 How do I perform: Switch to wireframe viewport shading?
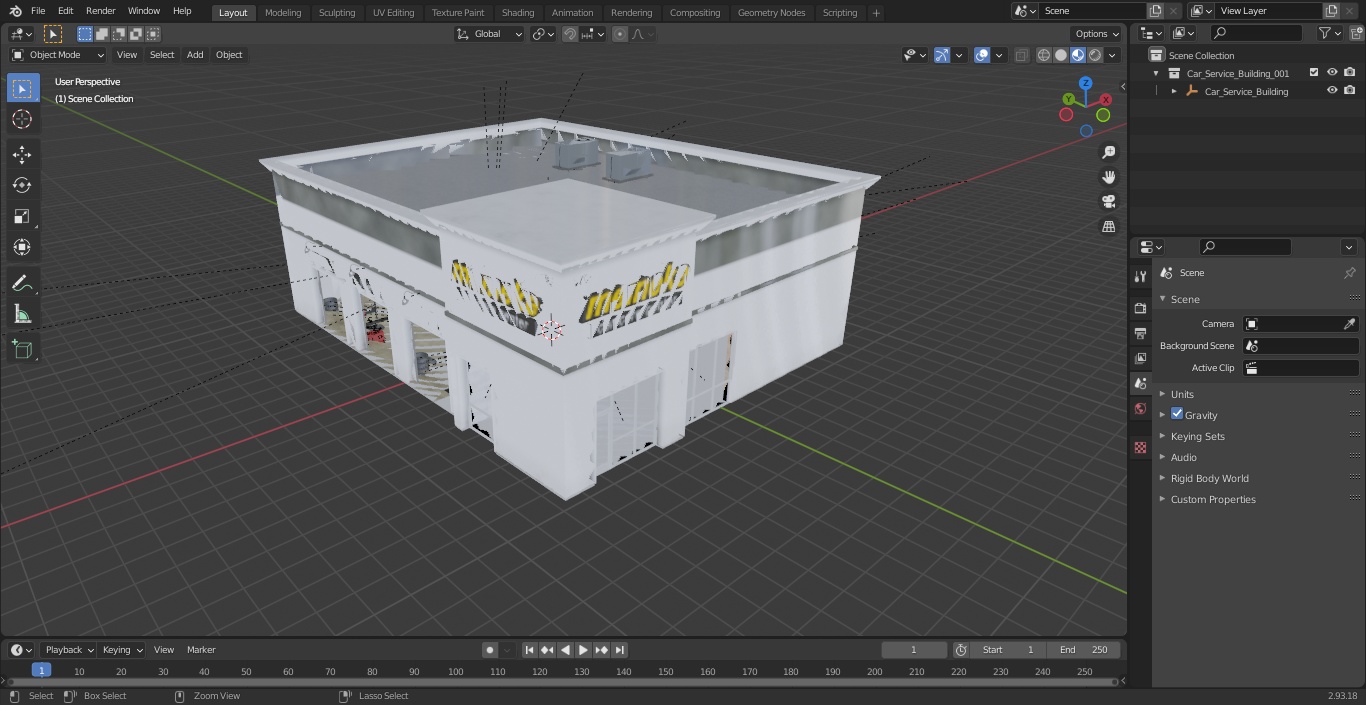(x=1044, y=55)
